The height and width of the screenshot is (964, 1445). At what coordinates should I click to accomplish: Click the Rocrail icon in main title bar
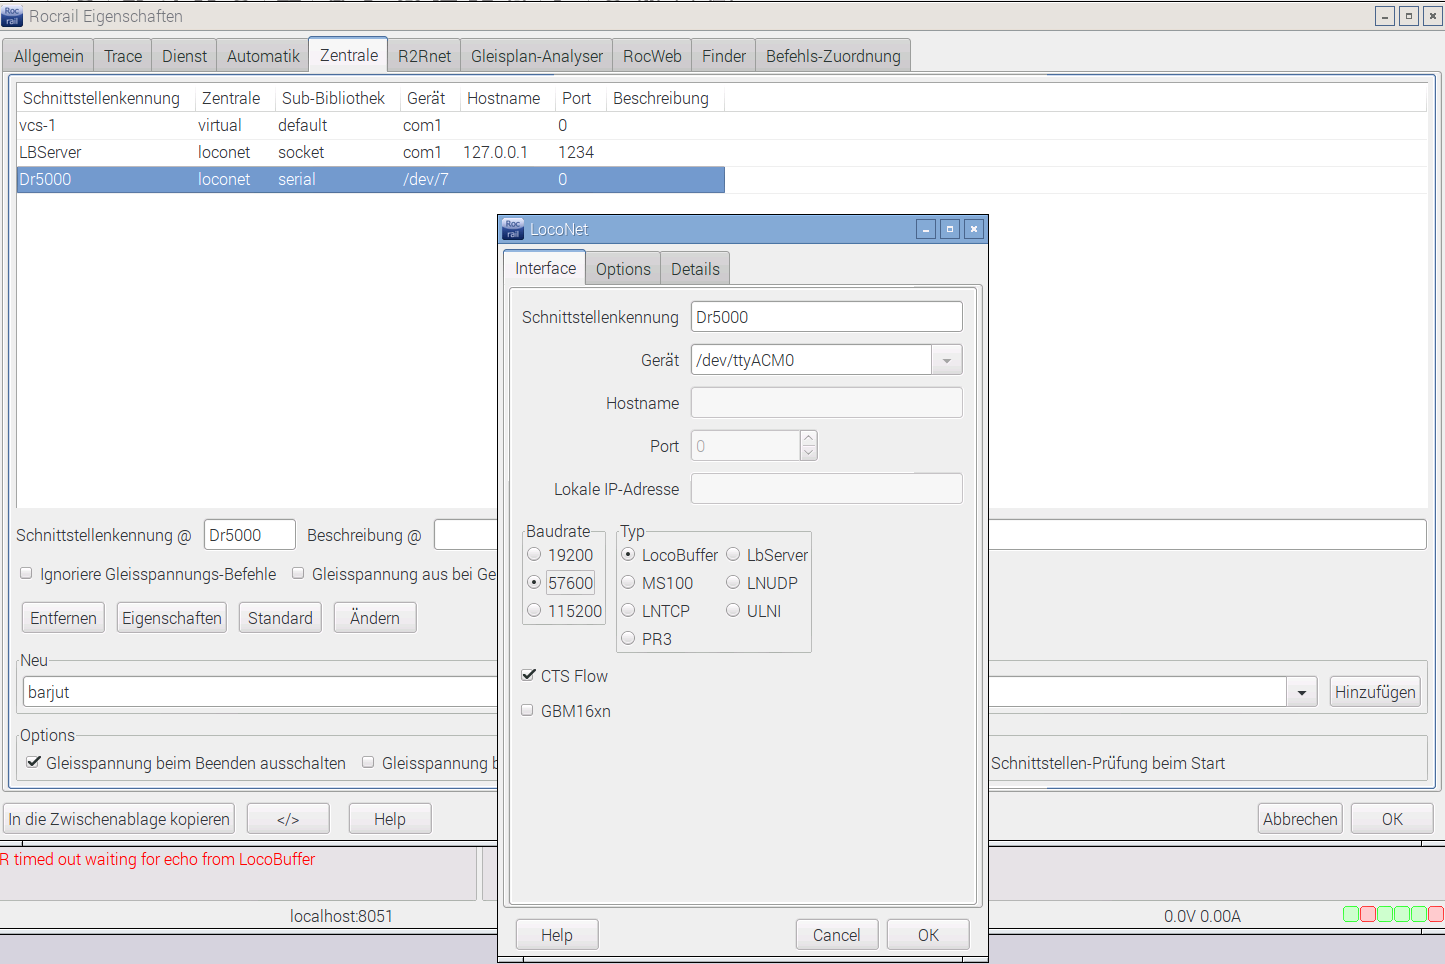coord(12,16)
